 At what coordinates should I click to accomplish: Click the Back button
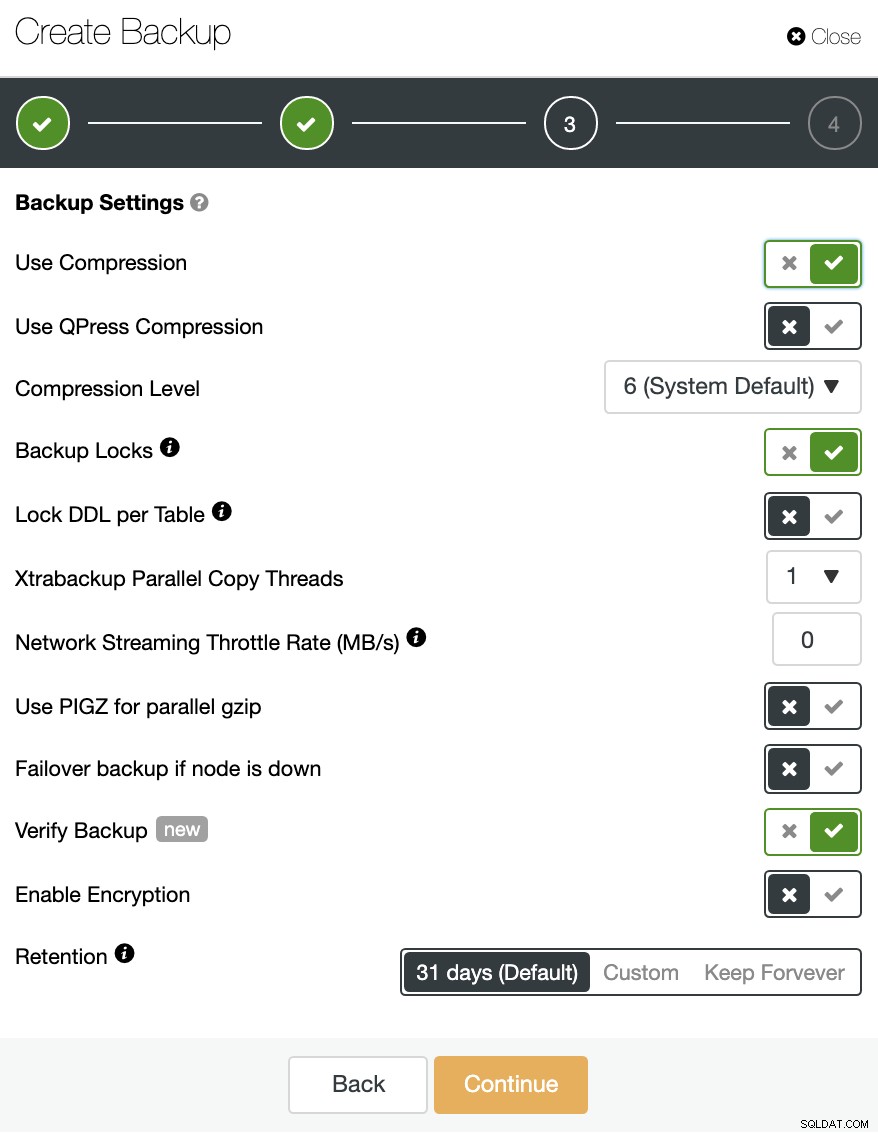(x=358, y=1084)
